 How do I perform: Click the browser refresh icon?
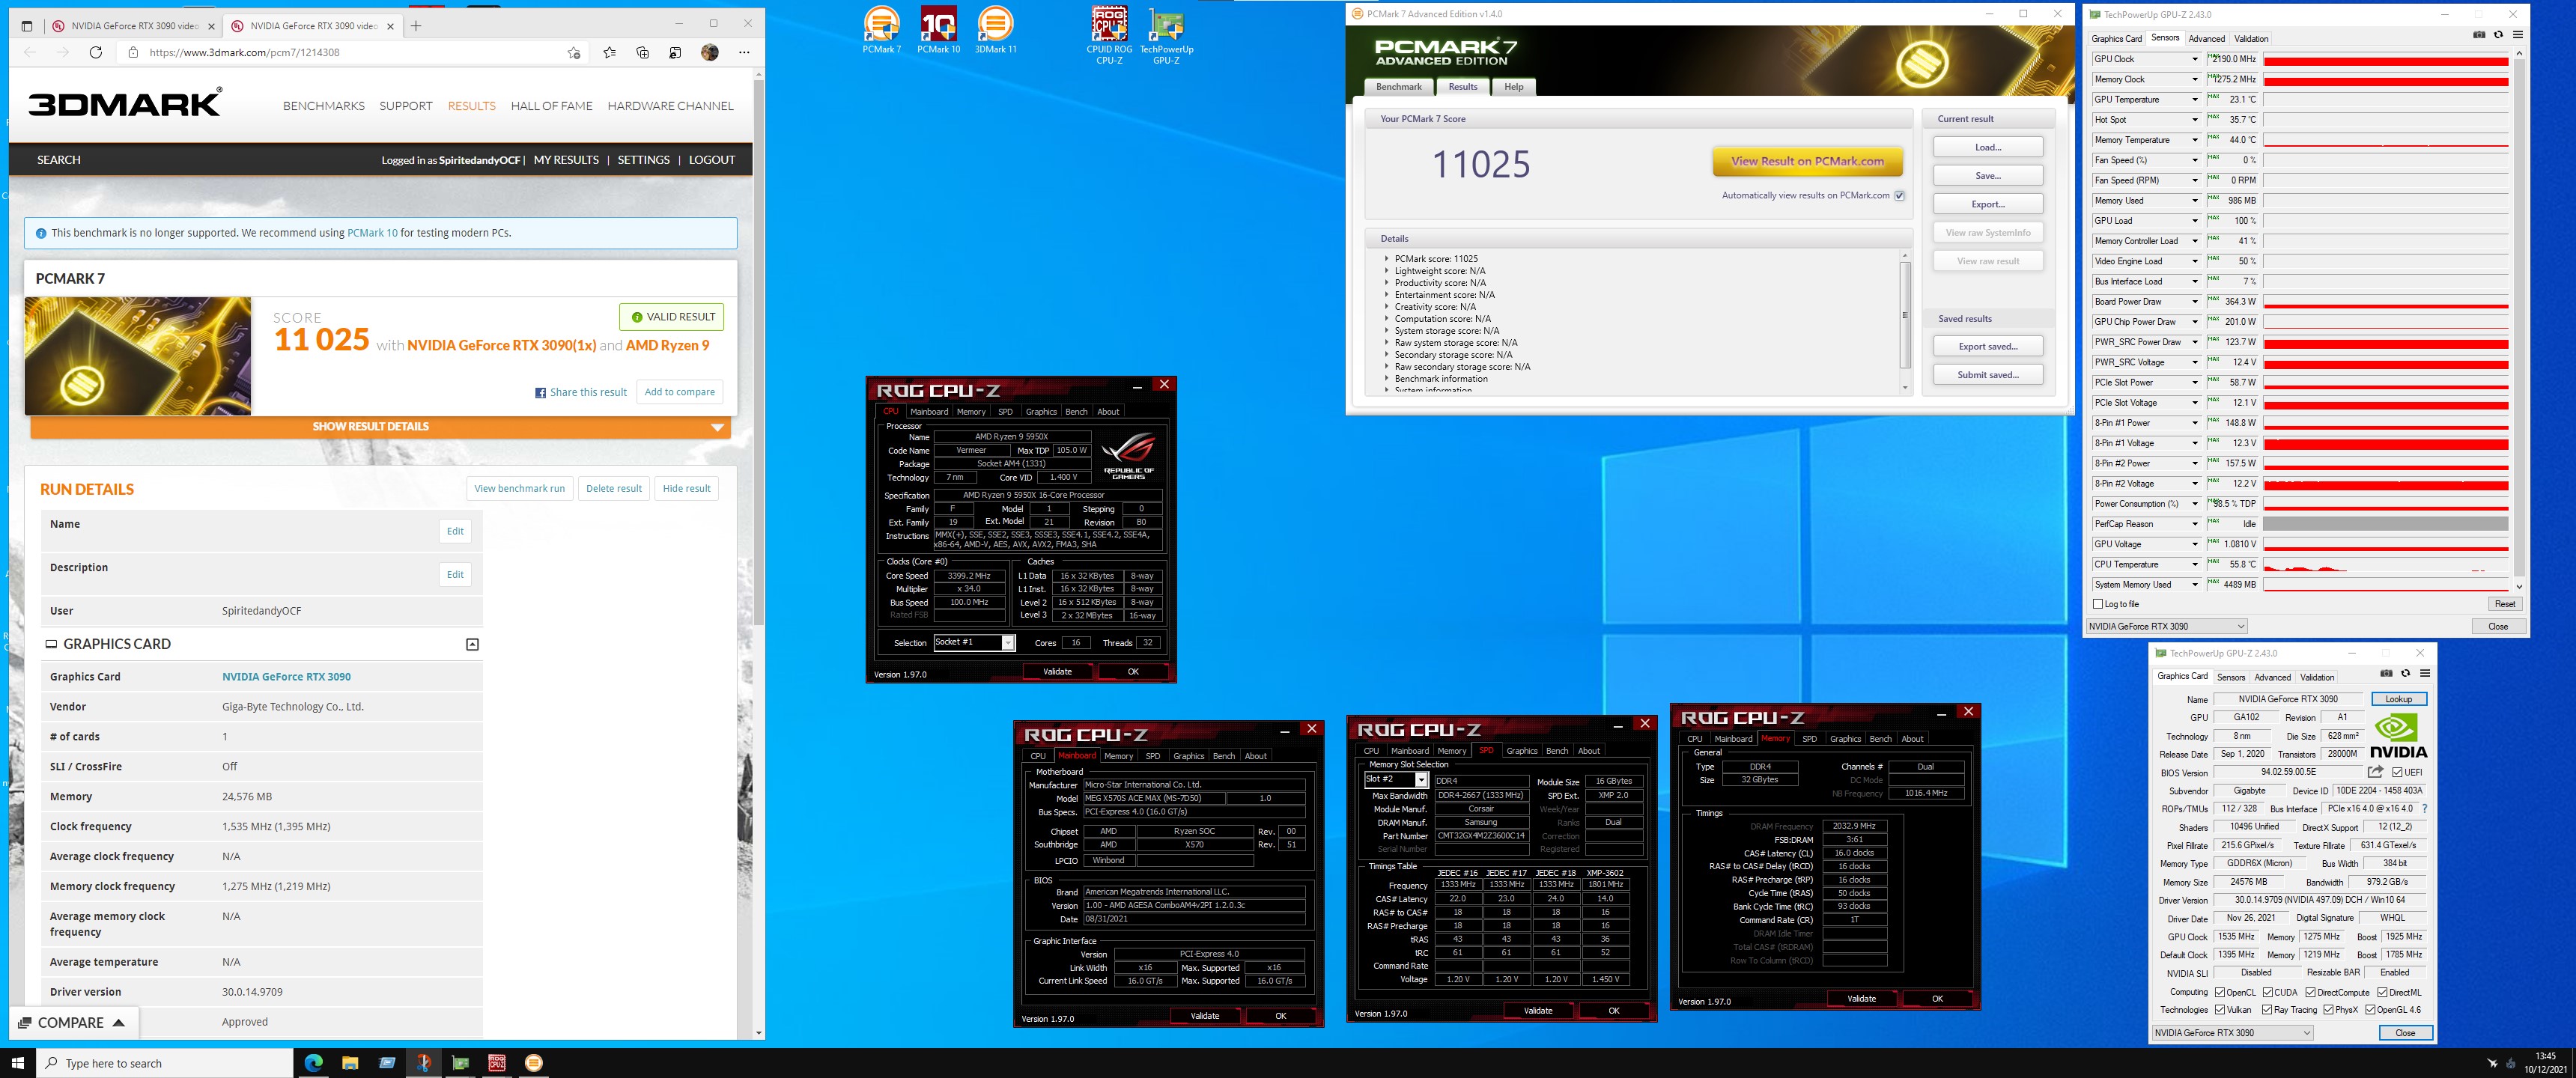tap(96, 52)
